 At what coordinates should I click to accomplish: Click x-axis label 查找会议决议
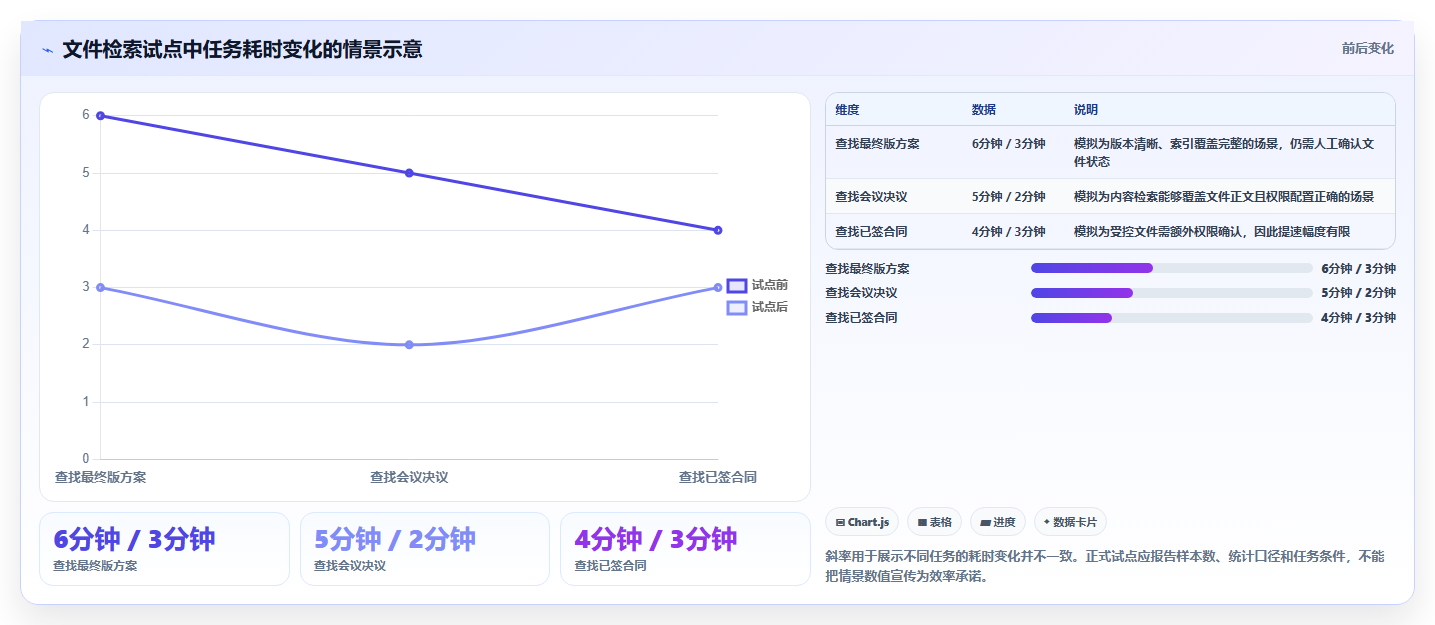(x=409, y=477)
